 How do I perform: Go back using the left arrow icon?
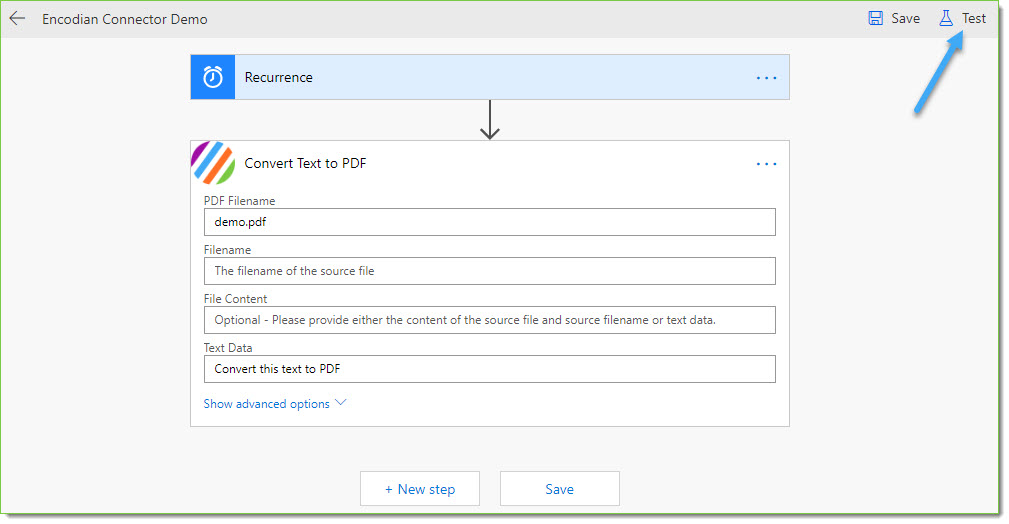pyautogui.click(x=17, y=19)
